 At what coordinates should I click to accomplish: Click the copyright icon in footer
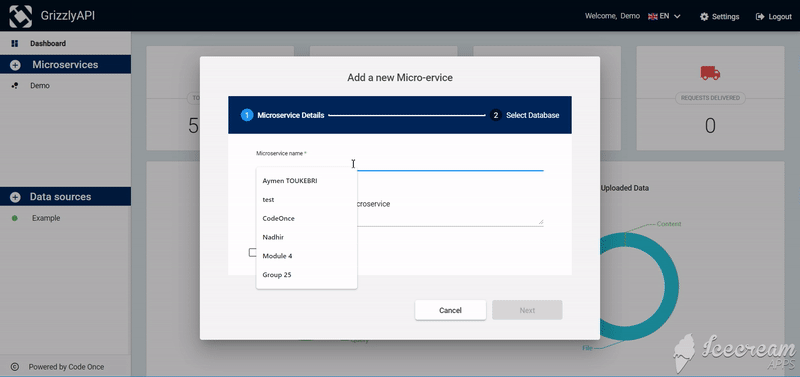pyautogui.click(x=15, y=367)
